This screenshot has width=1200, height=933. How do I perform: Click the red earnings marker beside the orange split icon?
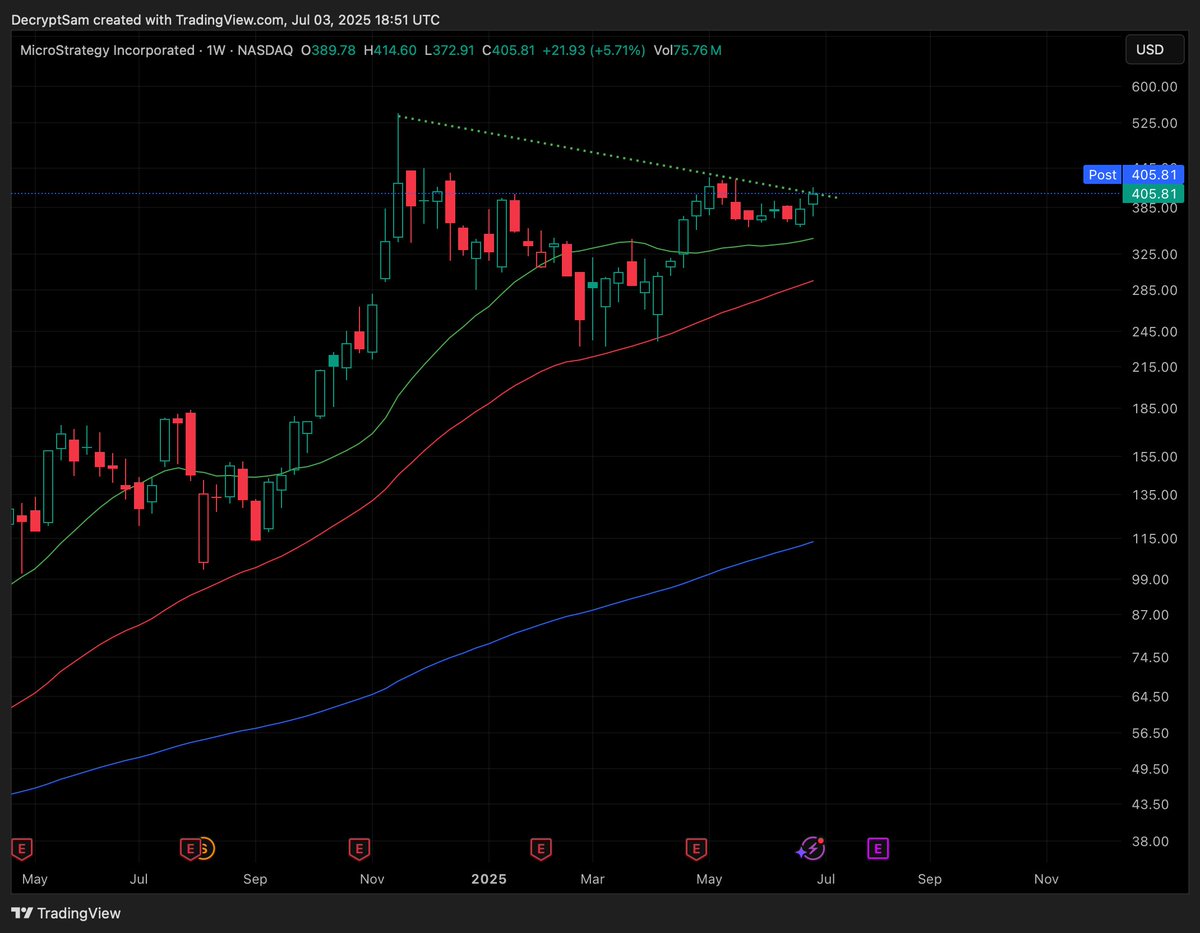pyautogui.click(x=189, y=849)
